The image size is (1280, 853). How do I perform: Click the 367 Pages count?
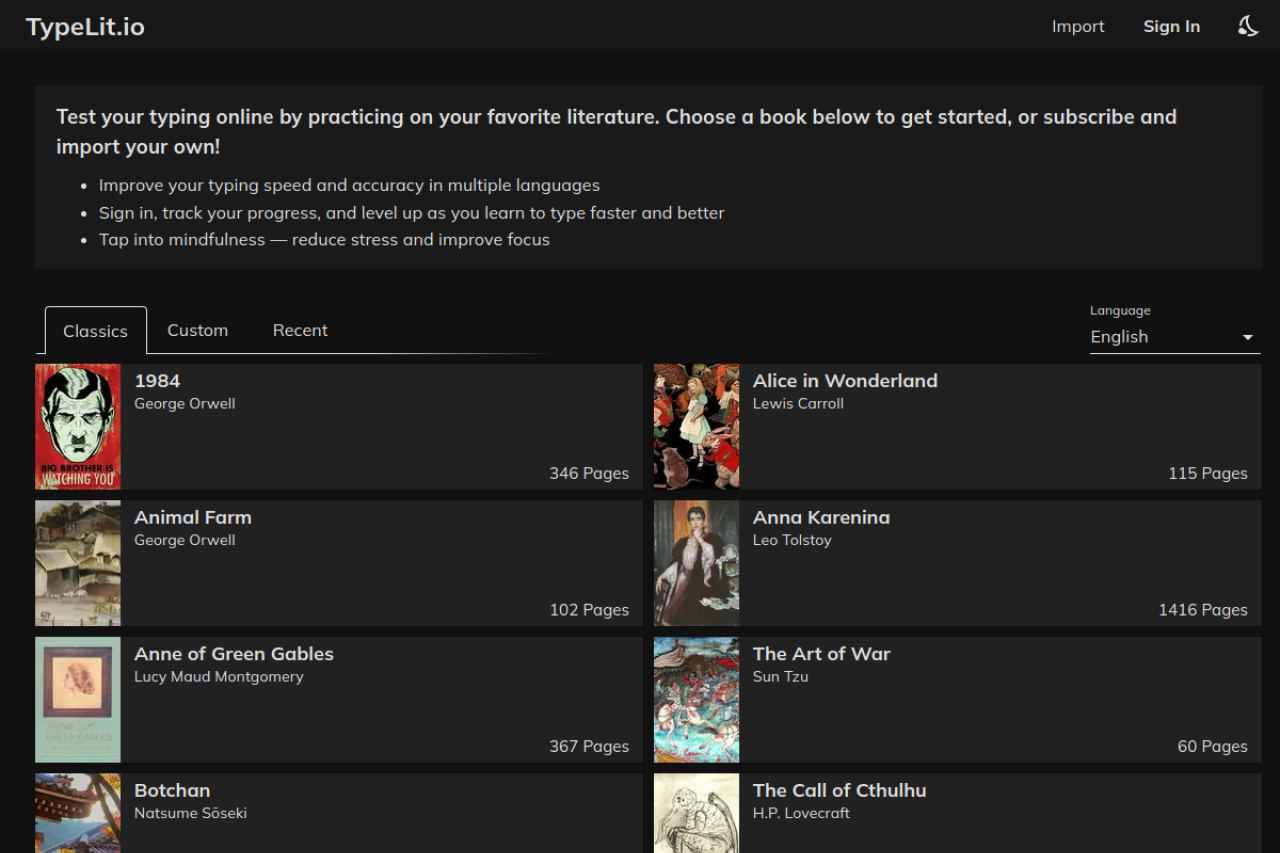[x=589, y=747]
